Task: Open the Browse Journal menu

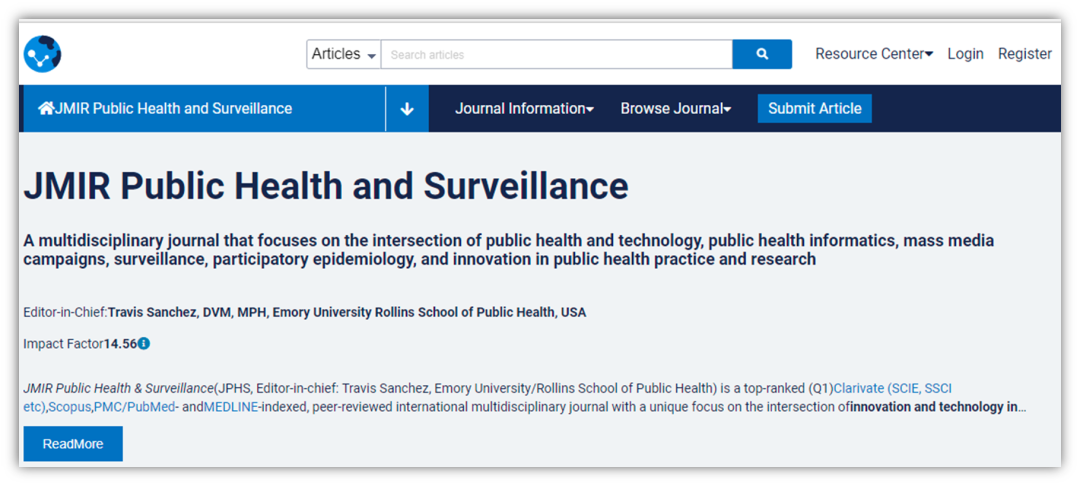Action: click(675, 109)
